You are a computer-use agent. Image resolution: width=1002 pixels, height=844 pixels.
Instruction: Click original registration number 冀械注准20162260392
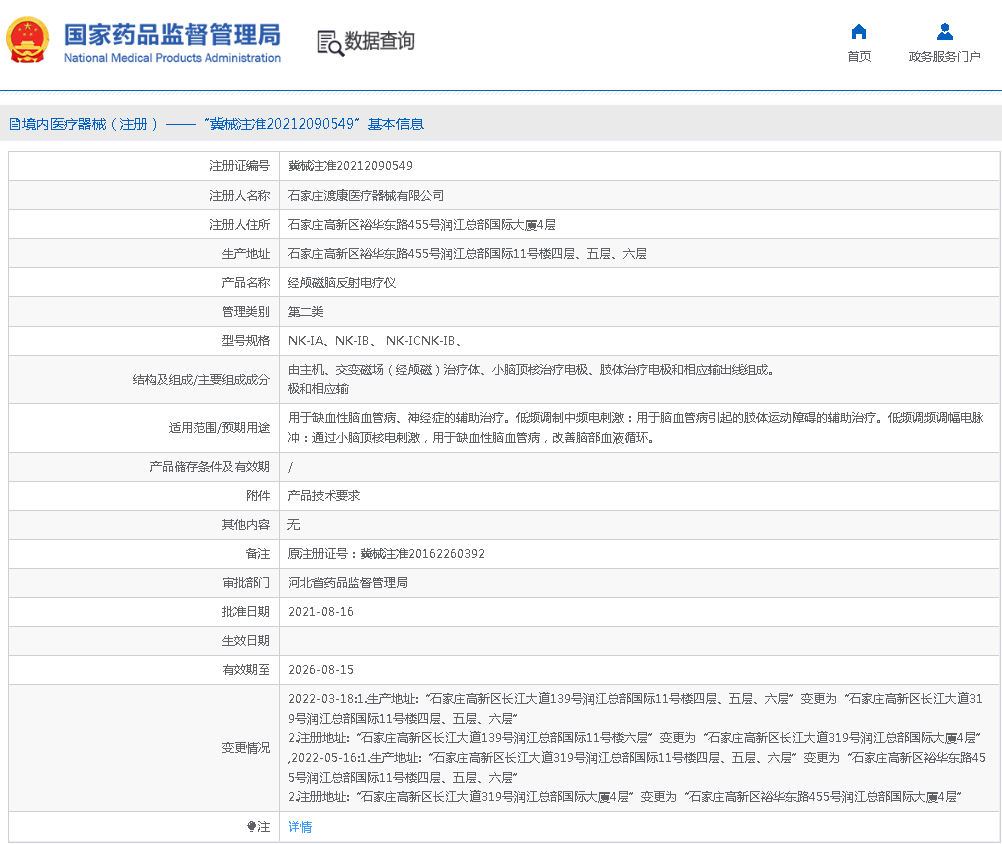click(x=422, y=554)
